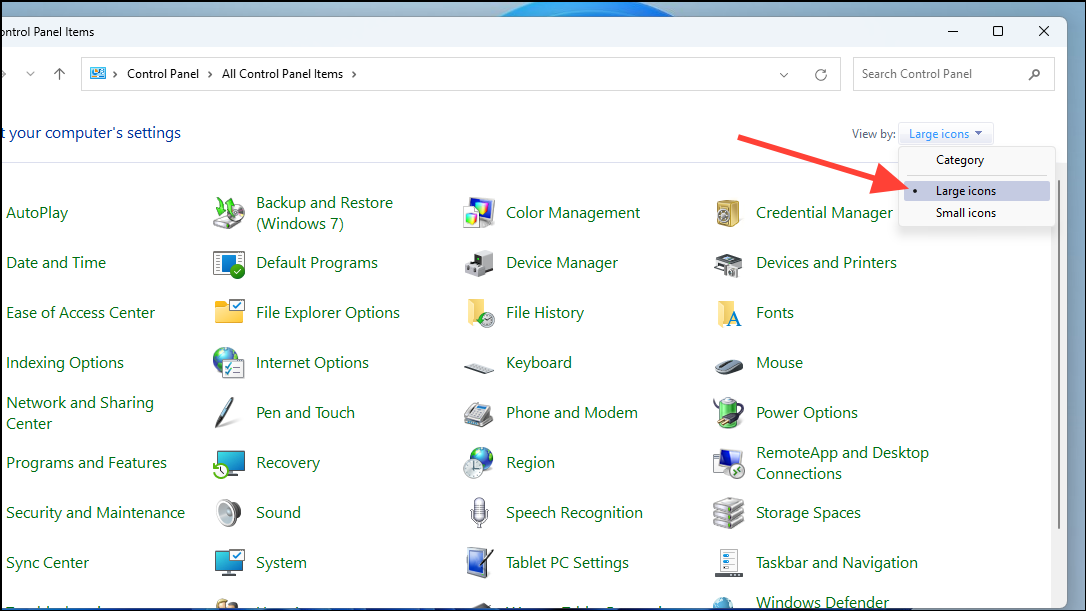
Task: Open the AutoPlay link
Action: click(37, 213)
